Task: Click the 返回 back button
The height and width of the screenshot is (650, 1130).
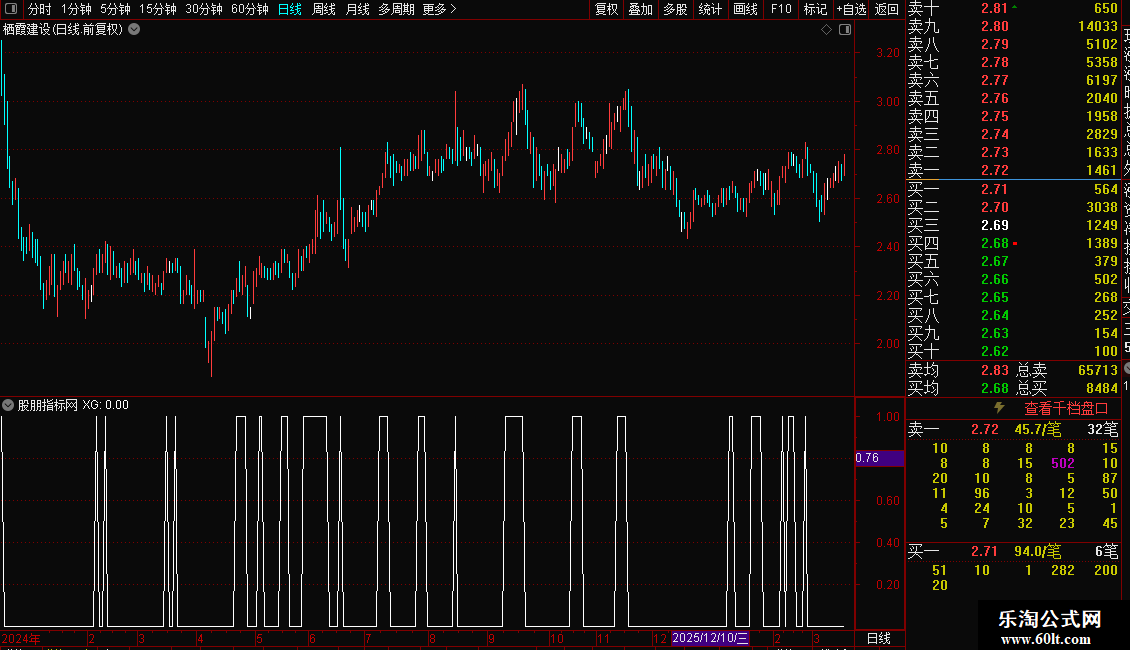Action: pos(886,9)
